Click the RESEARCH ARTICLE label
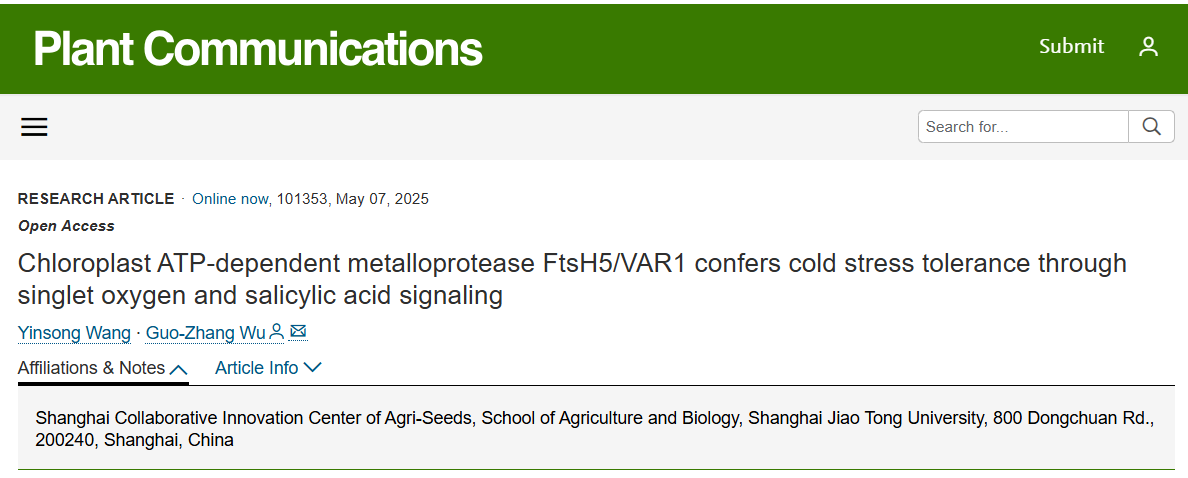Image resolution: width=1188 pixels, height=478 pixels. [96, 199]
